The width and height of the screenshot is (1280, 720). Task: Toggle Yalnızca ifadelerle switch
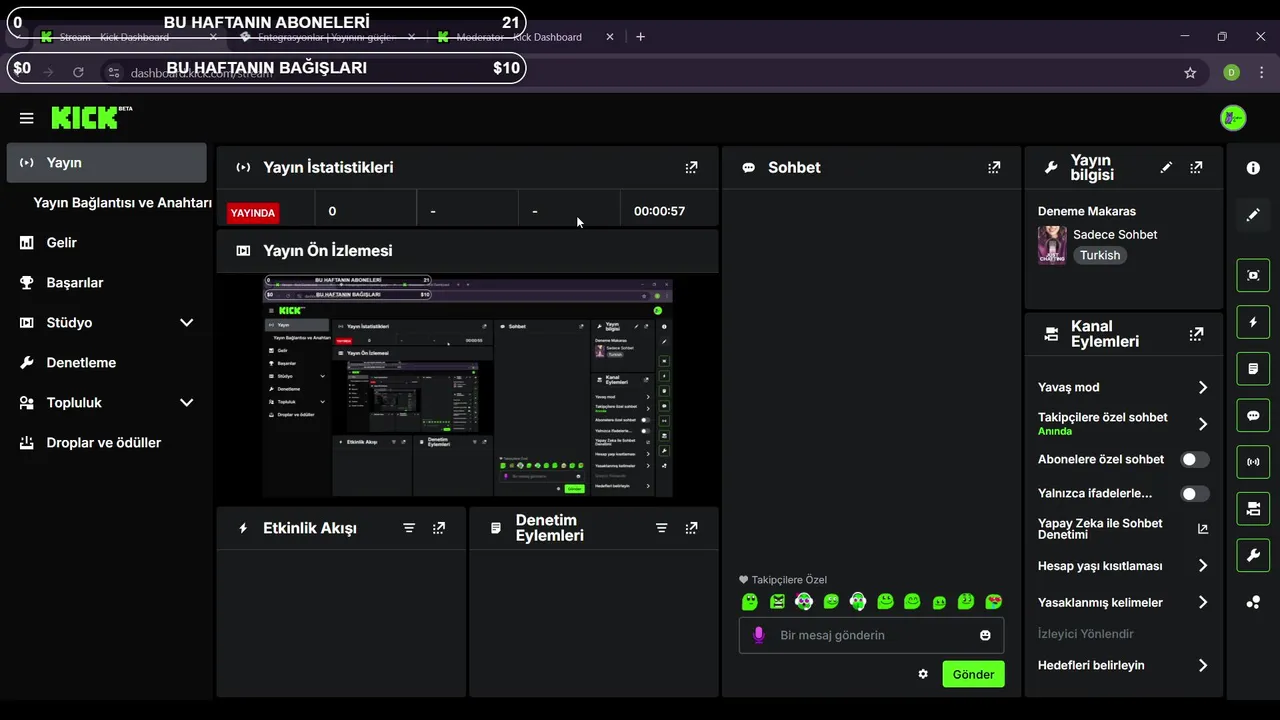pyautogui.click(x=1195, y=494)
